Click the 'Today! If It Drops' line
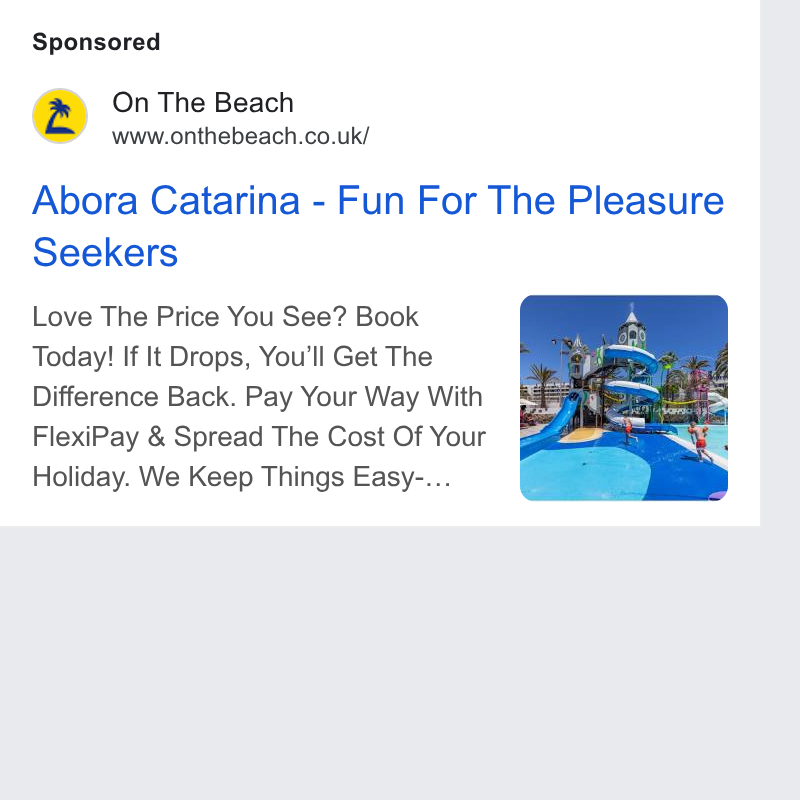800x800 pixels. click(232, 357)
